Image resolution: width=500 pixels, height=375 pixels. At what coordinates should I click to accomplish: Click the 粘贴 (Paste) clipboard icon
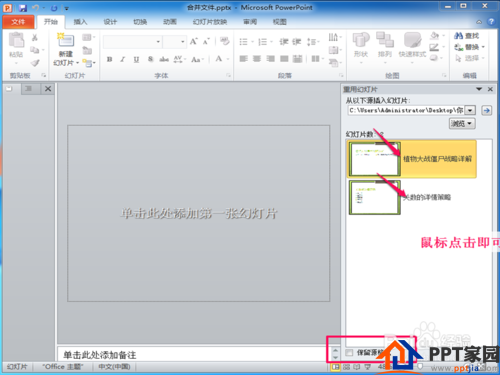(16, 41)
